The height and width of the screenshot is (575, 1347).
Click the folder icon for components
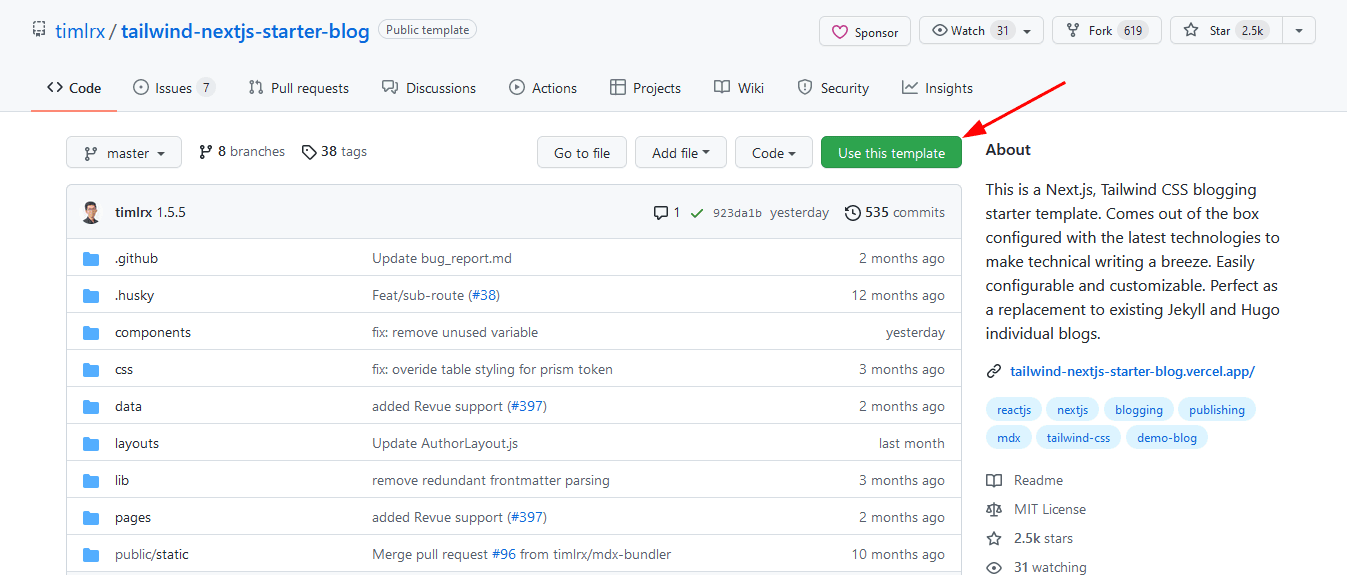point(91,333)
